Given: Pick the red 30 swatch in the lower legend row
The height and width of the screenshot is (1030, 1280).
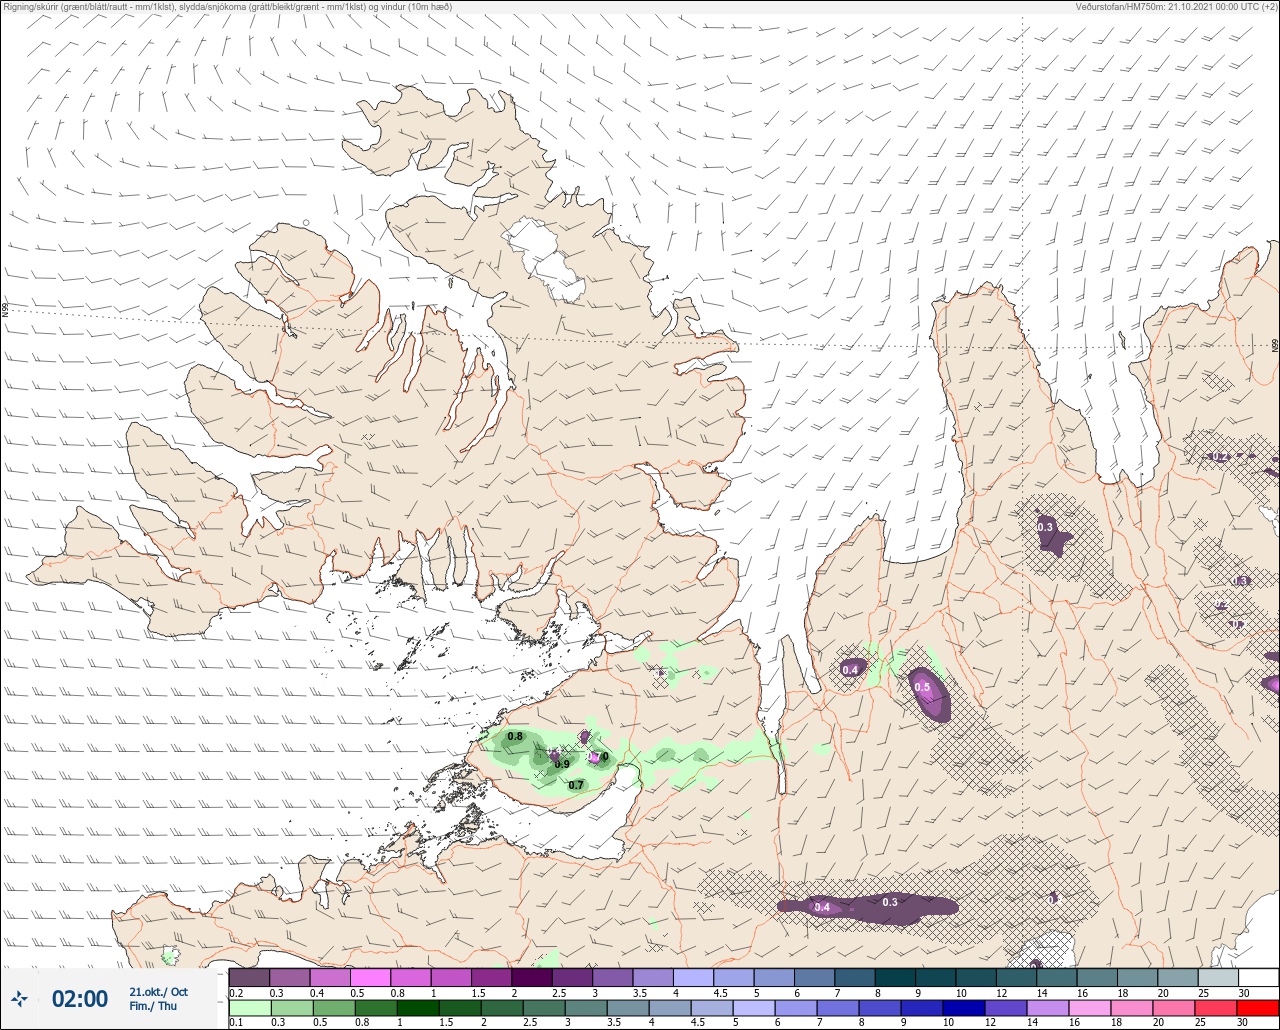Looking at the screenshot, I should pyautogui.click(x=1258, y=1008).
